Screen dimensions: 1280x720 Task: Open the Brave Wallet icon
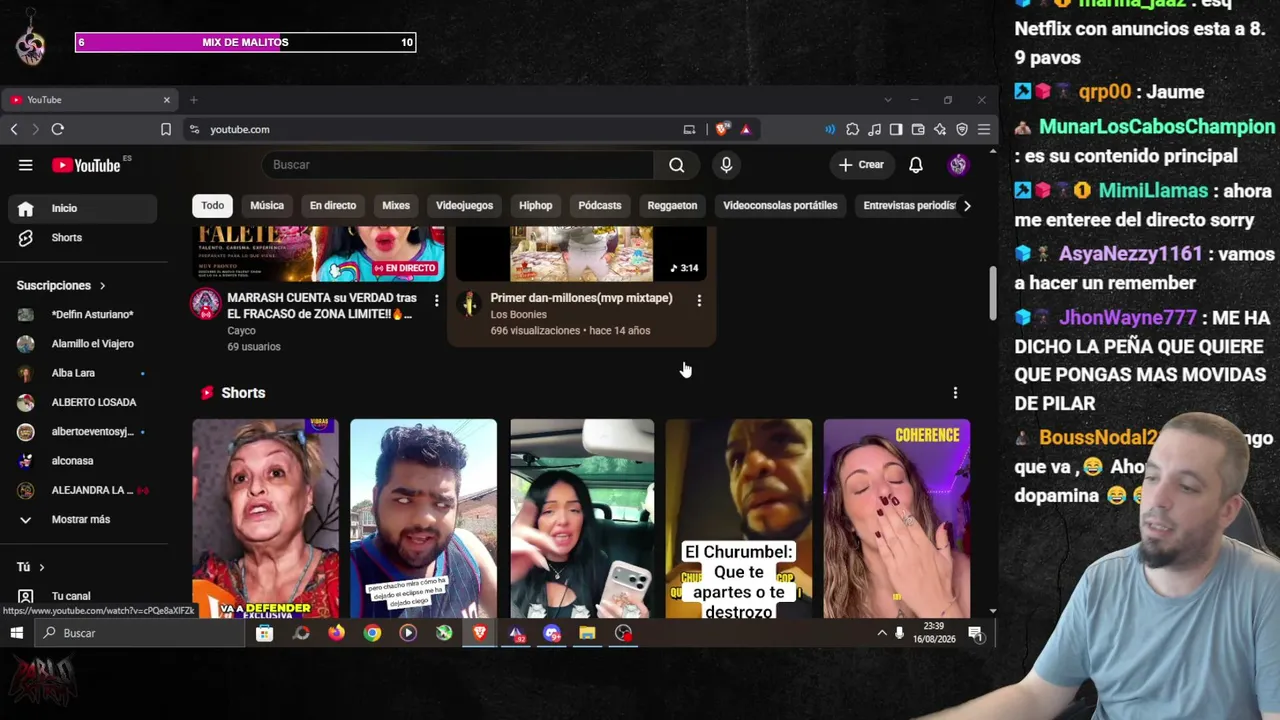pyautogui.click(x=918, y=129)
